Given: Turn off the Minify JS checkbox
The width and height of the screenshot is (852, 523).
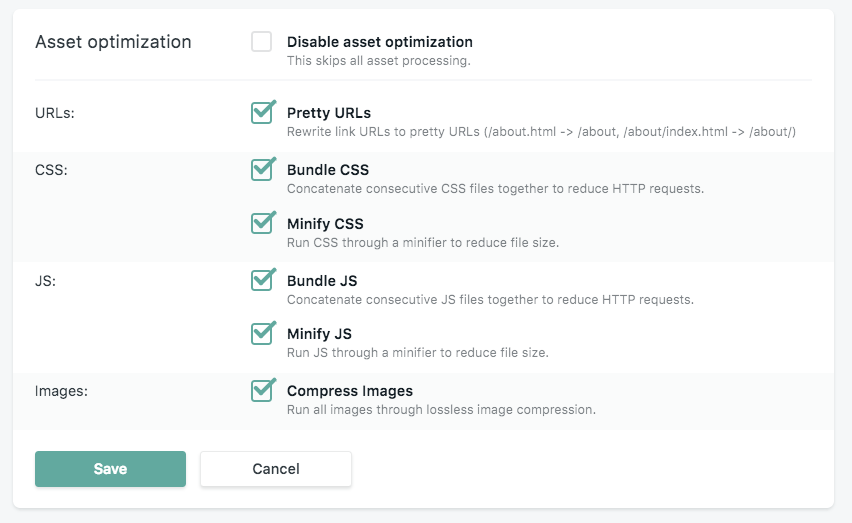Looking at the screenshot, I should [x=262, y=334].
